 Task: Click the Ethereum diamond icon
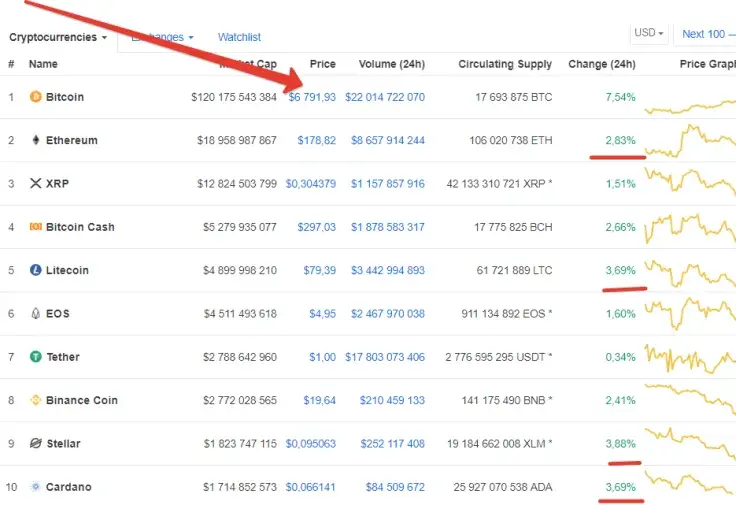36,140
